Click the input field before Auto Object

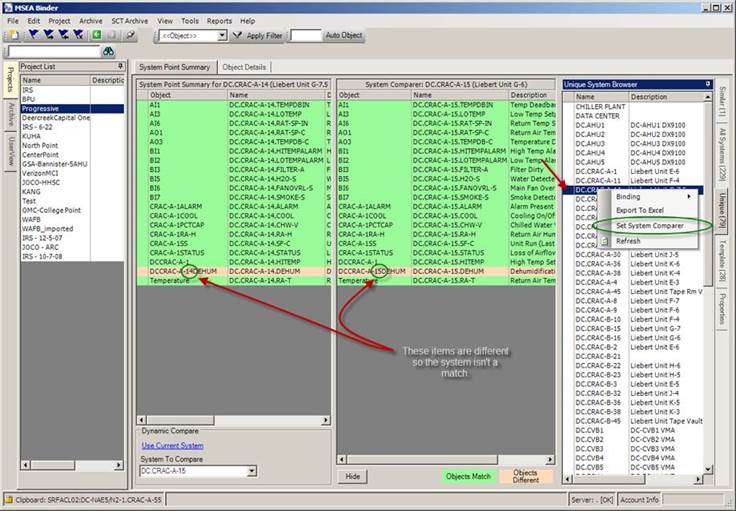tap(306, 35)
